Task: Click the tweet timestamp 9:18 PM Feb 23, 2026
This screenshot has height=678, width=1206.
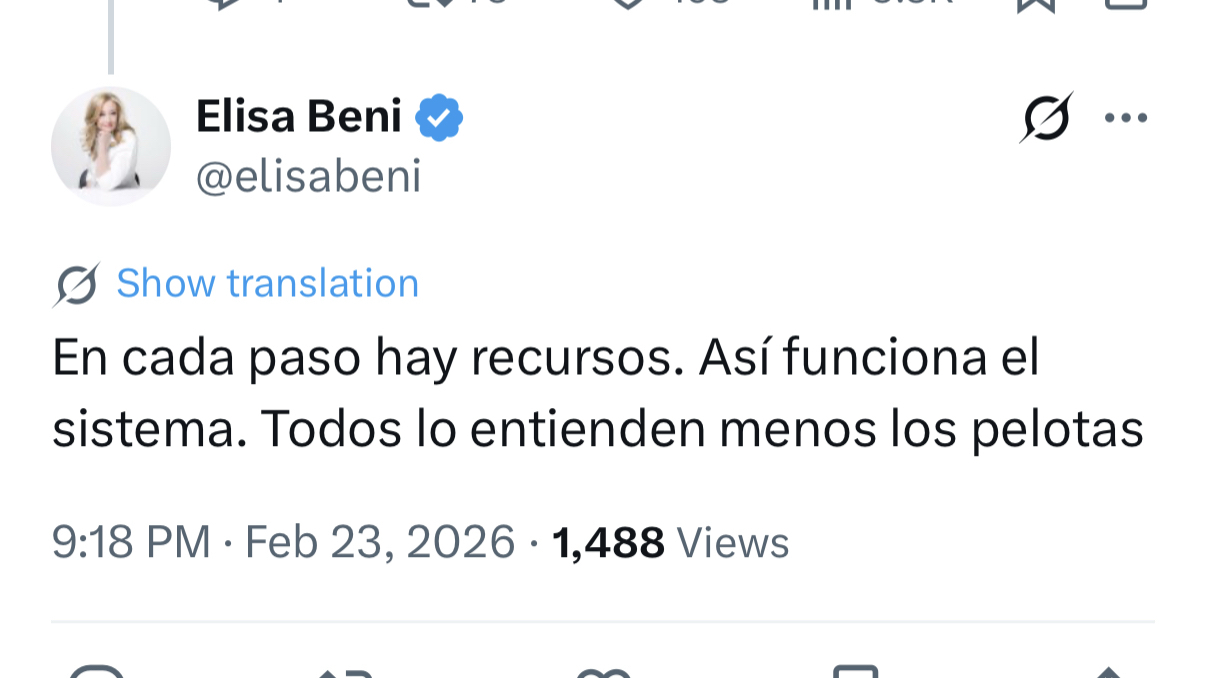Action: [283, 542]
